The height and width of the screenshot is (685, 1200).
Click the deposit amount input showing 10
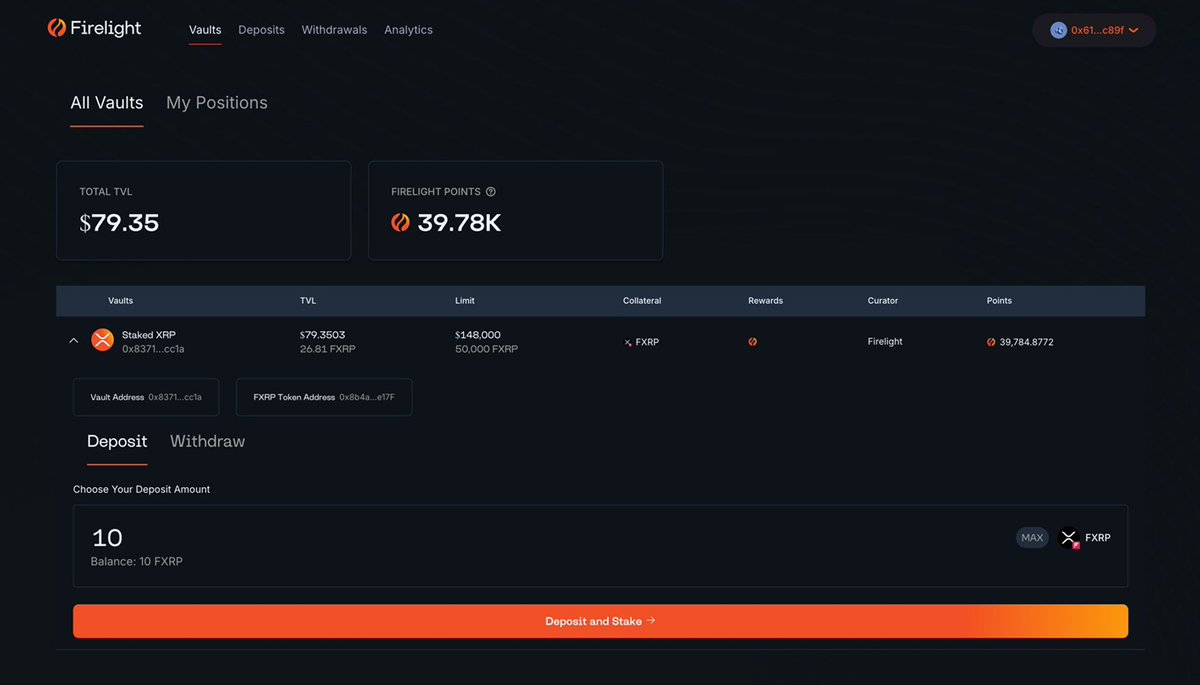tap(107, 537)
